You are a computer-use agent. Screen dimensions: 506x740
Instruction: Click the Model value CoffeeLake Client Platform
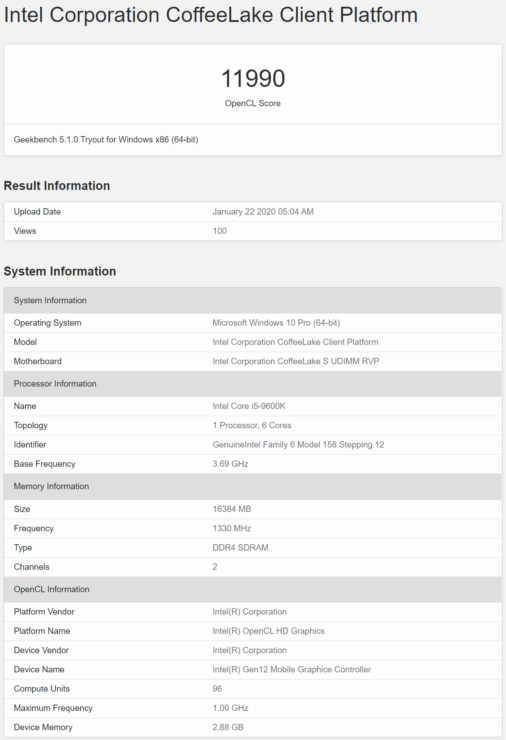(295, 342)
